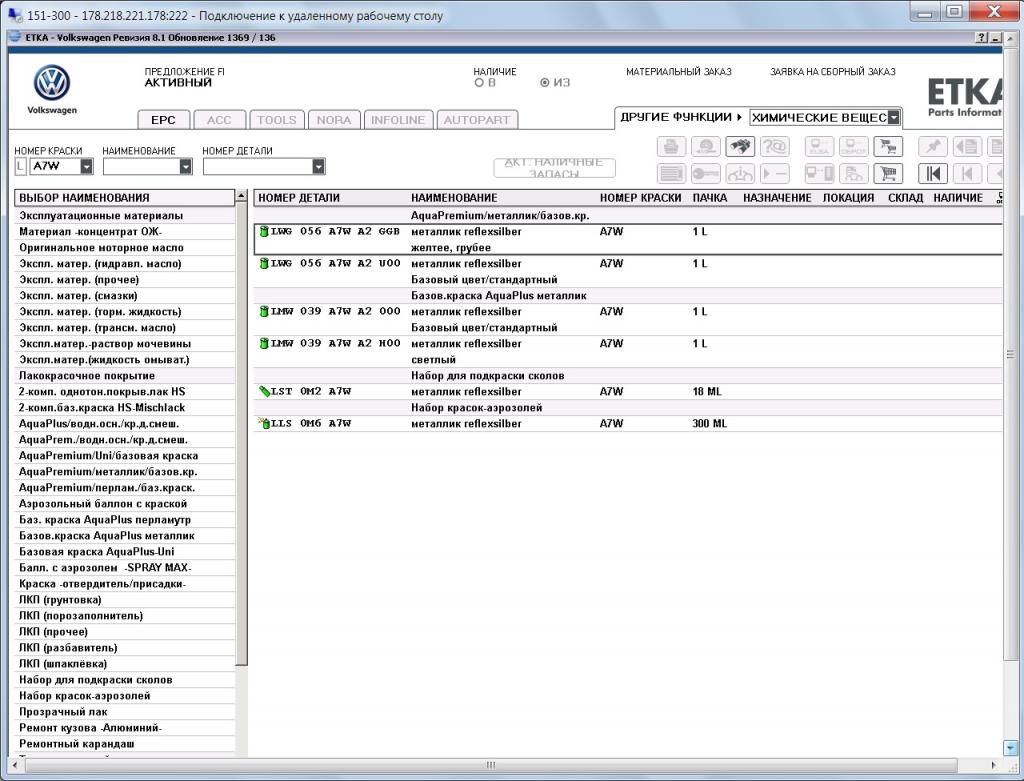Click the binoculars search icon
The width and height of the screenshot is (1024, 781).
pos(740,146)
